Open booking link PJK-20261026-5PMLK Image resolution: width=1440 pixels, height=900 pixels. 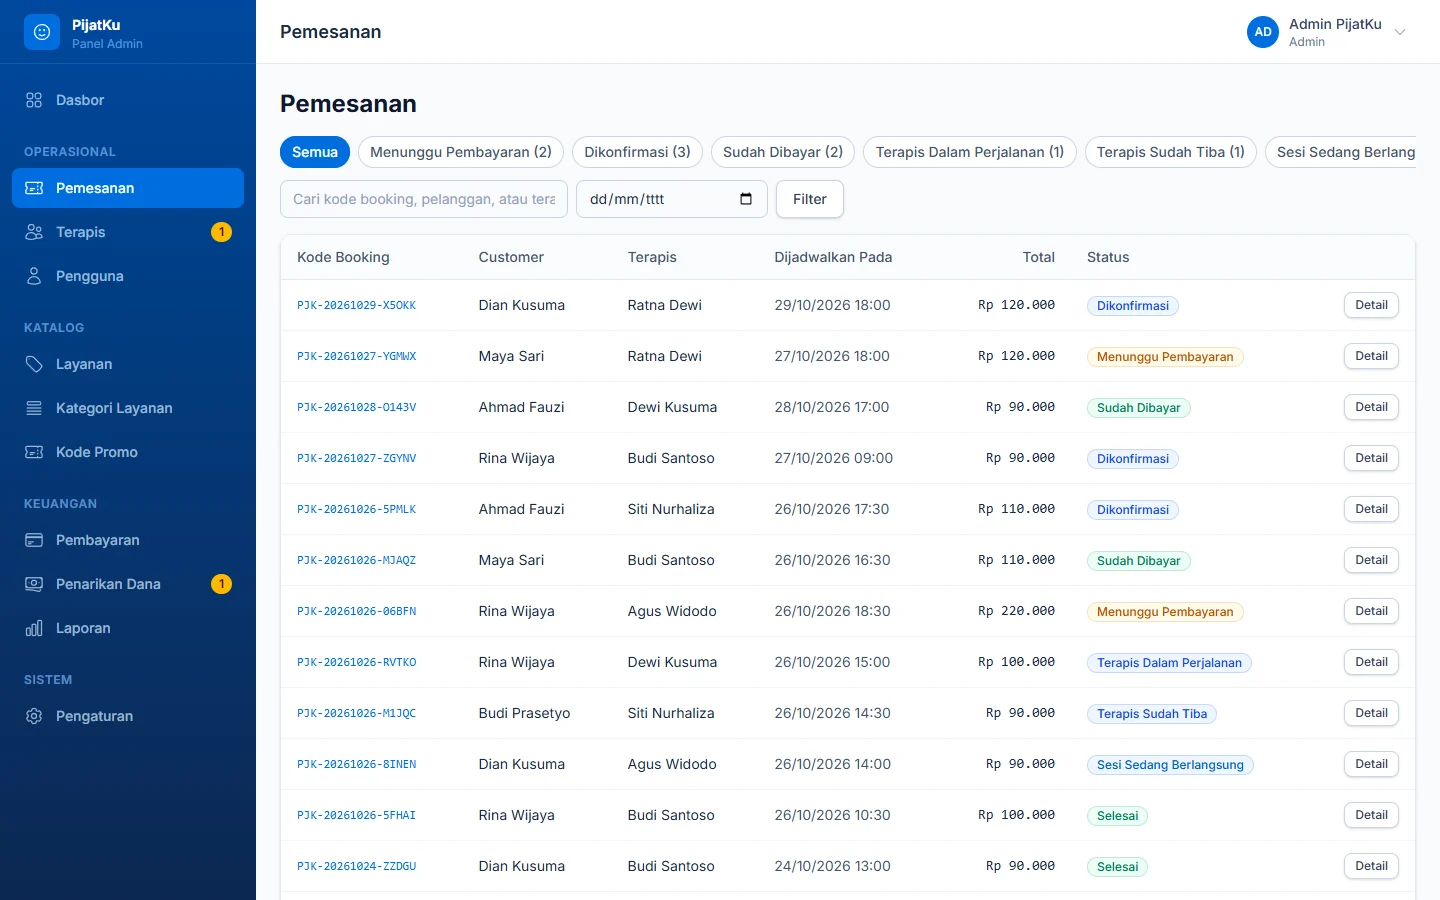click(x=356, y=509)
